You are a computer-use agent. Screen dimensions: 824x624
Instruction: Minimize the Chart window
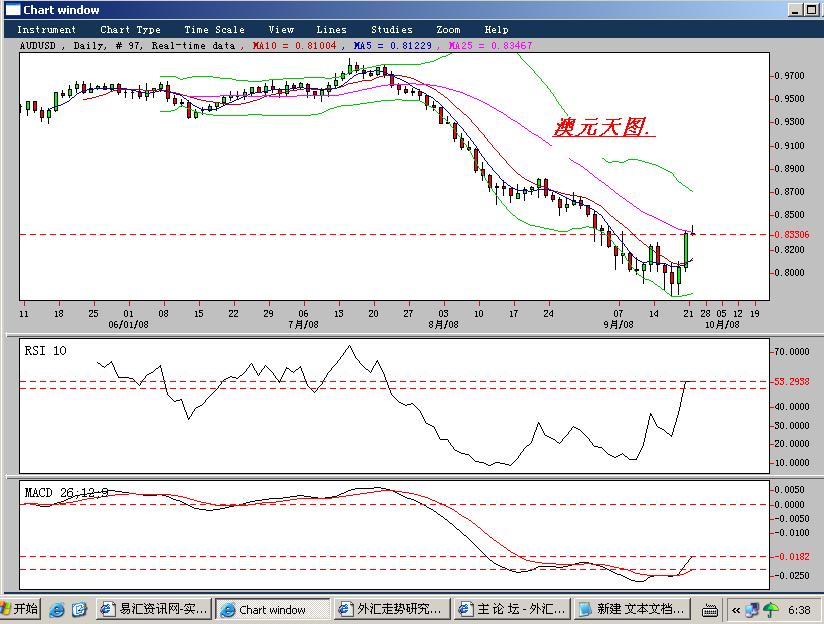(x=796, y=10)
